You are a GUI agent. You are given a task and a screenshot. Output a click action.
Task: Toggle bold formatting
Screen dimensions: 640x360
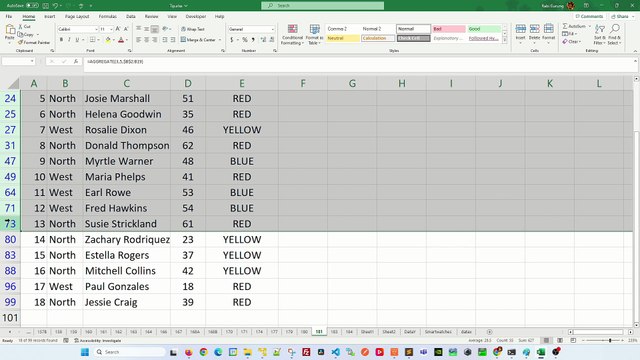coord(61,40)
